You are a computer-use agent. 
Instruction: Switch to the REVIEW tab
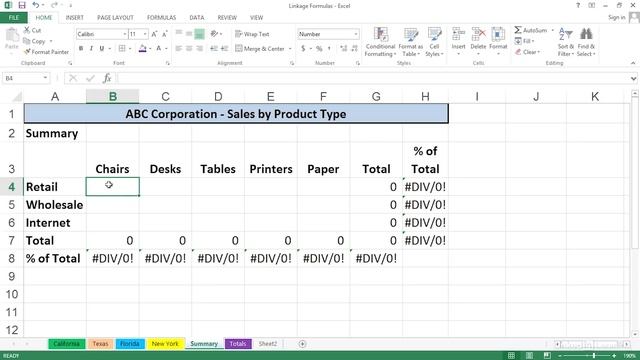click(x=227, y=18)
